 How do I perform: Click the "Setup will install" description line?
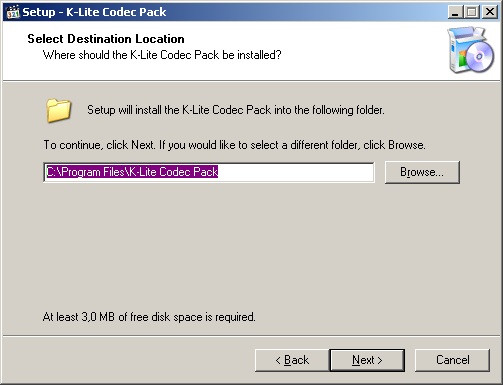(236, 110)
